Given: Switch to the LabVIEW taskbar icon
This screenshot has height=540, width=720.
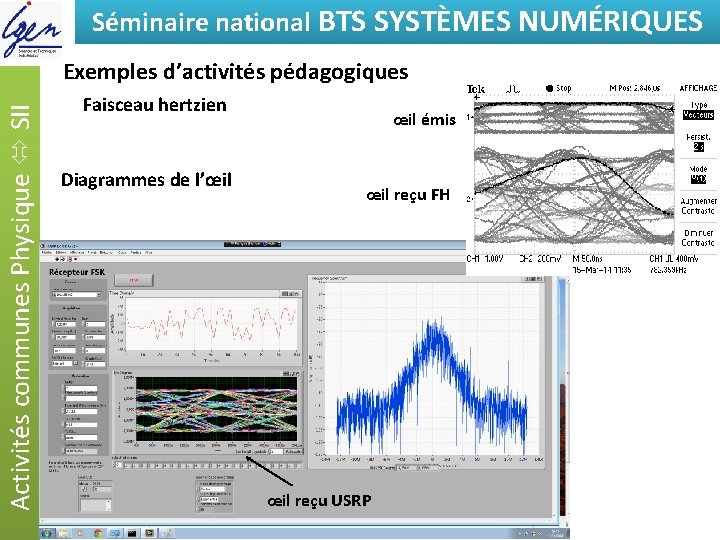Looking at the screenshot, I should point(149,533).
